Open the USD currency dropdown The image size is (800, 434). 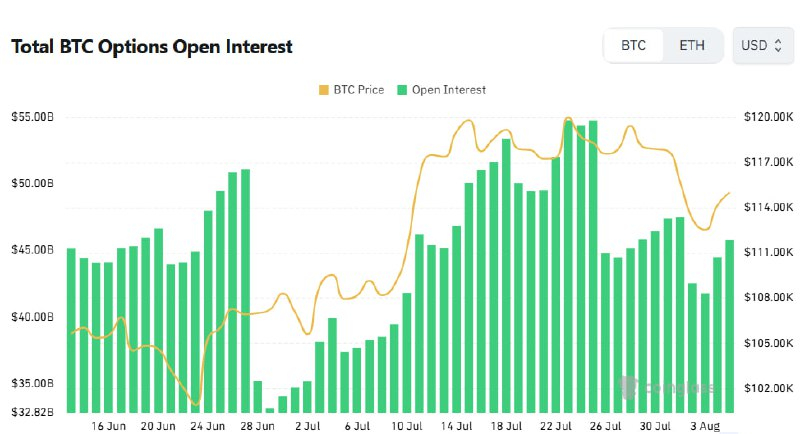(761, 46)
